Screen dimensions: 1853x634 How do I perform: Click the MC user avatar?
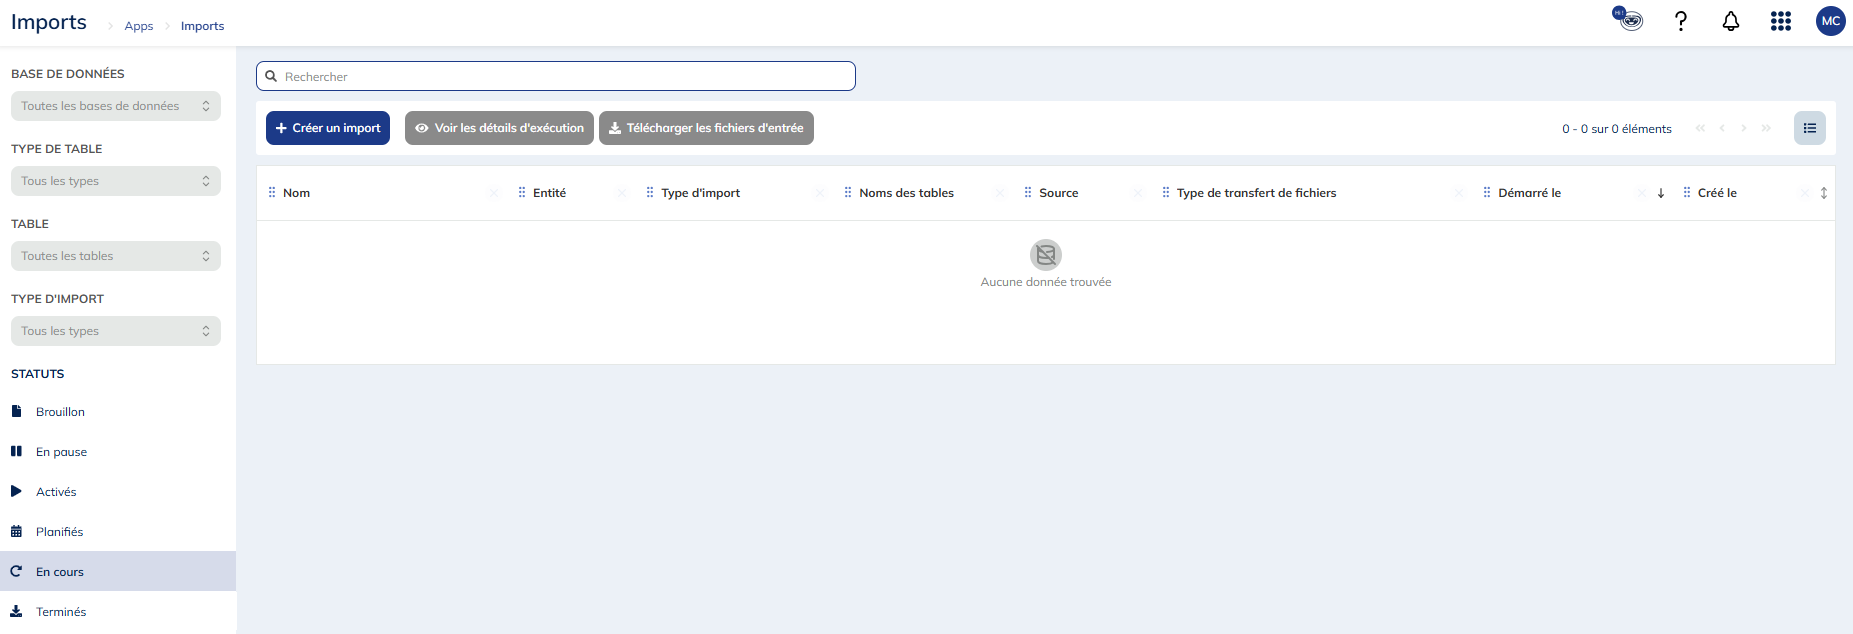coord(1830,21)
